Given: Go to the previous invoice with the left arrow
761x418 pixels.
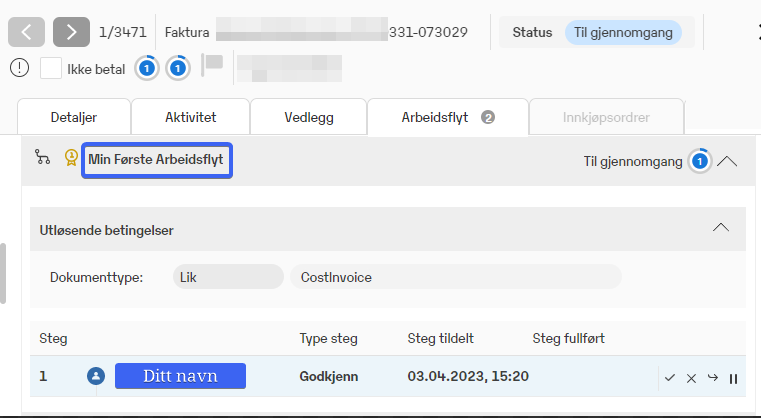Looking at the screenshot, I should click(x=27, y=32).
